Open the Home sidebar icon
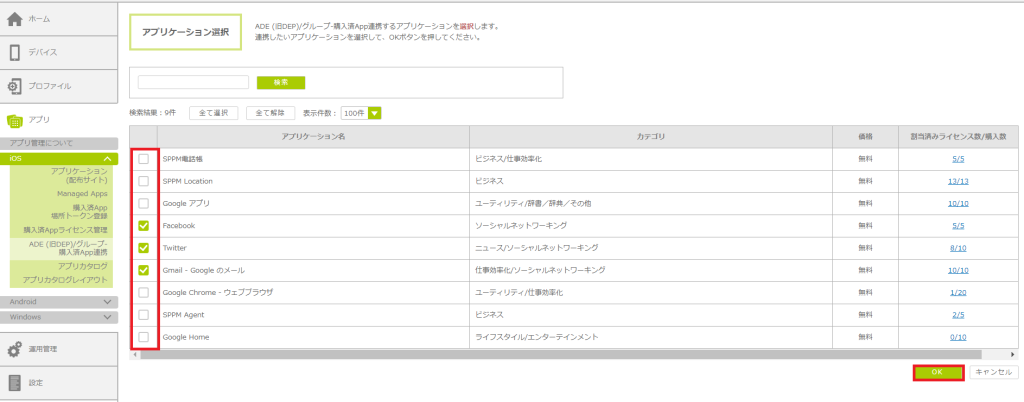1024x402 pixels. pyautogui.click(x=14, y=20)
